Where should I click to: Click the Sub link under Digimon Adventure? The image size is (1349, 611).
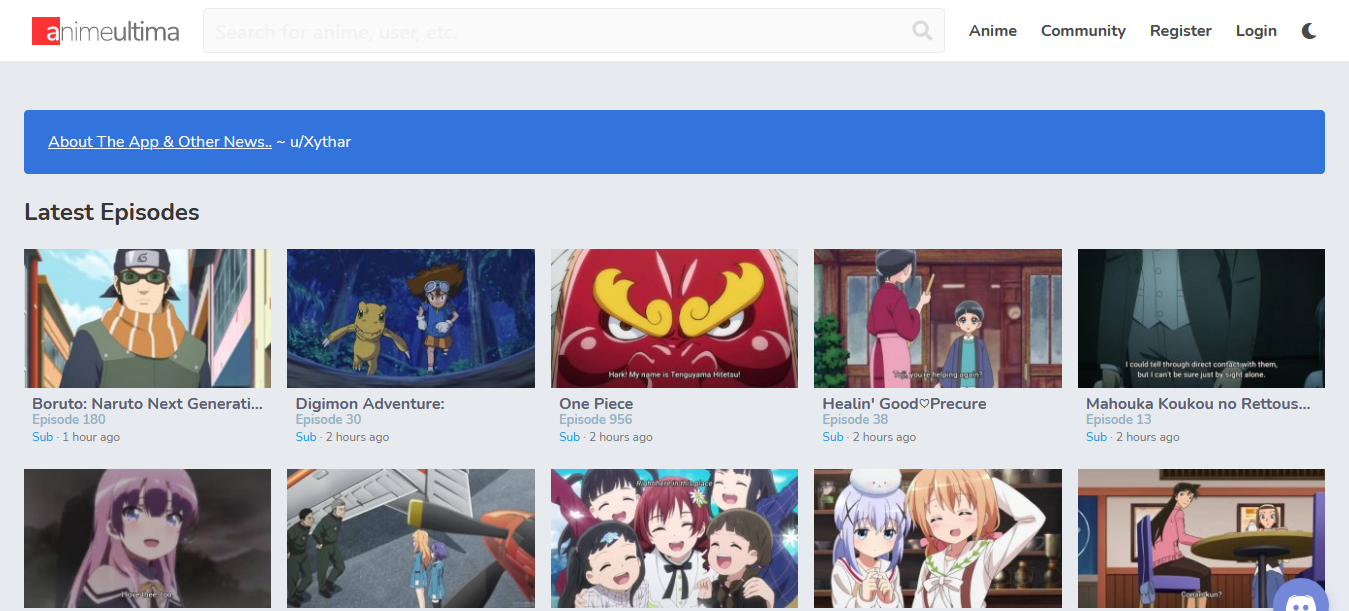pos(305,436)
